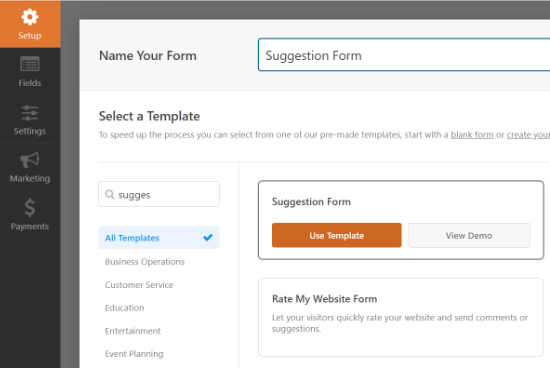Open the Setup gear icon
This screenshot has height=368, width=550.
30,17
